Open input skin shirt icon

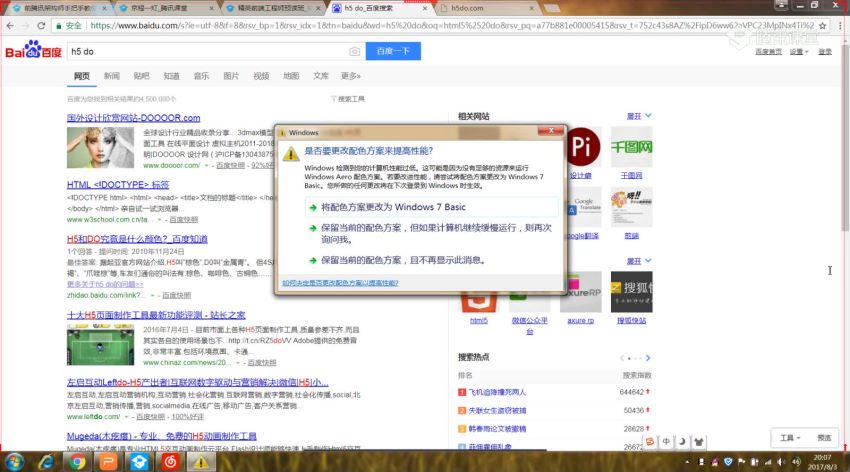[x=699, y=442]
